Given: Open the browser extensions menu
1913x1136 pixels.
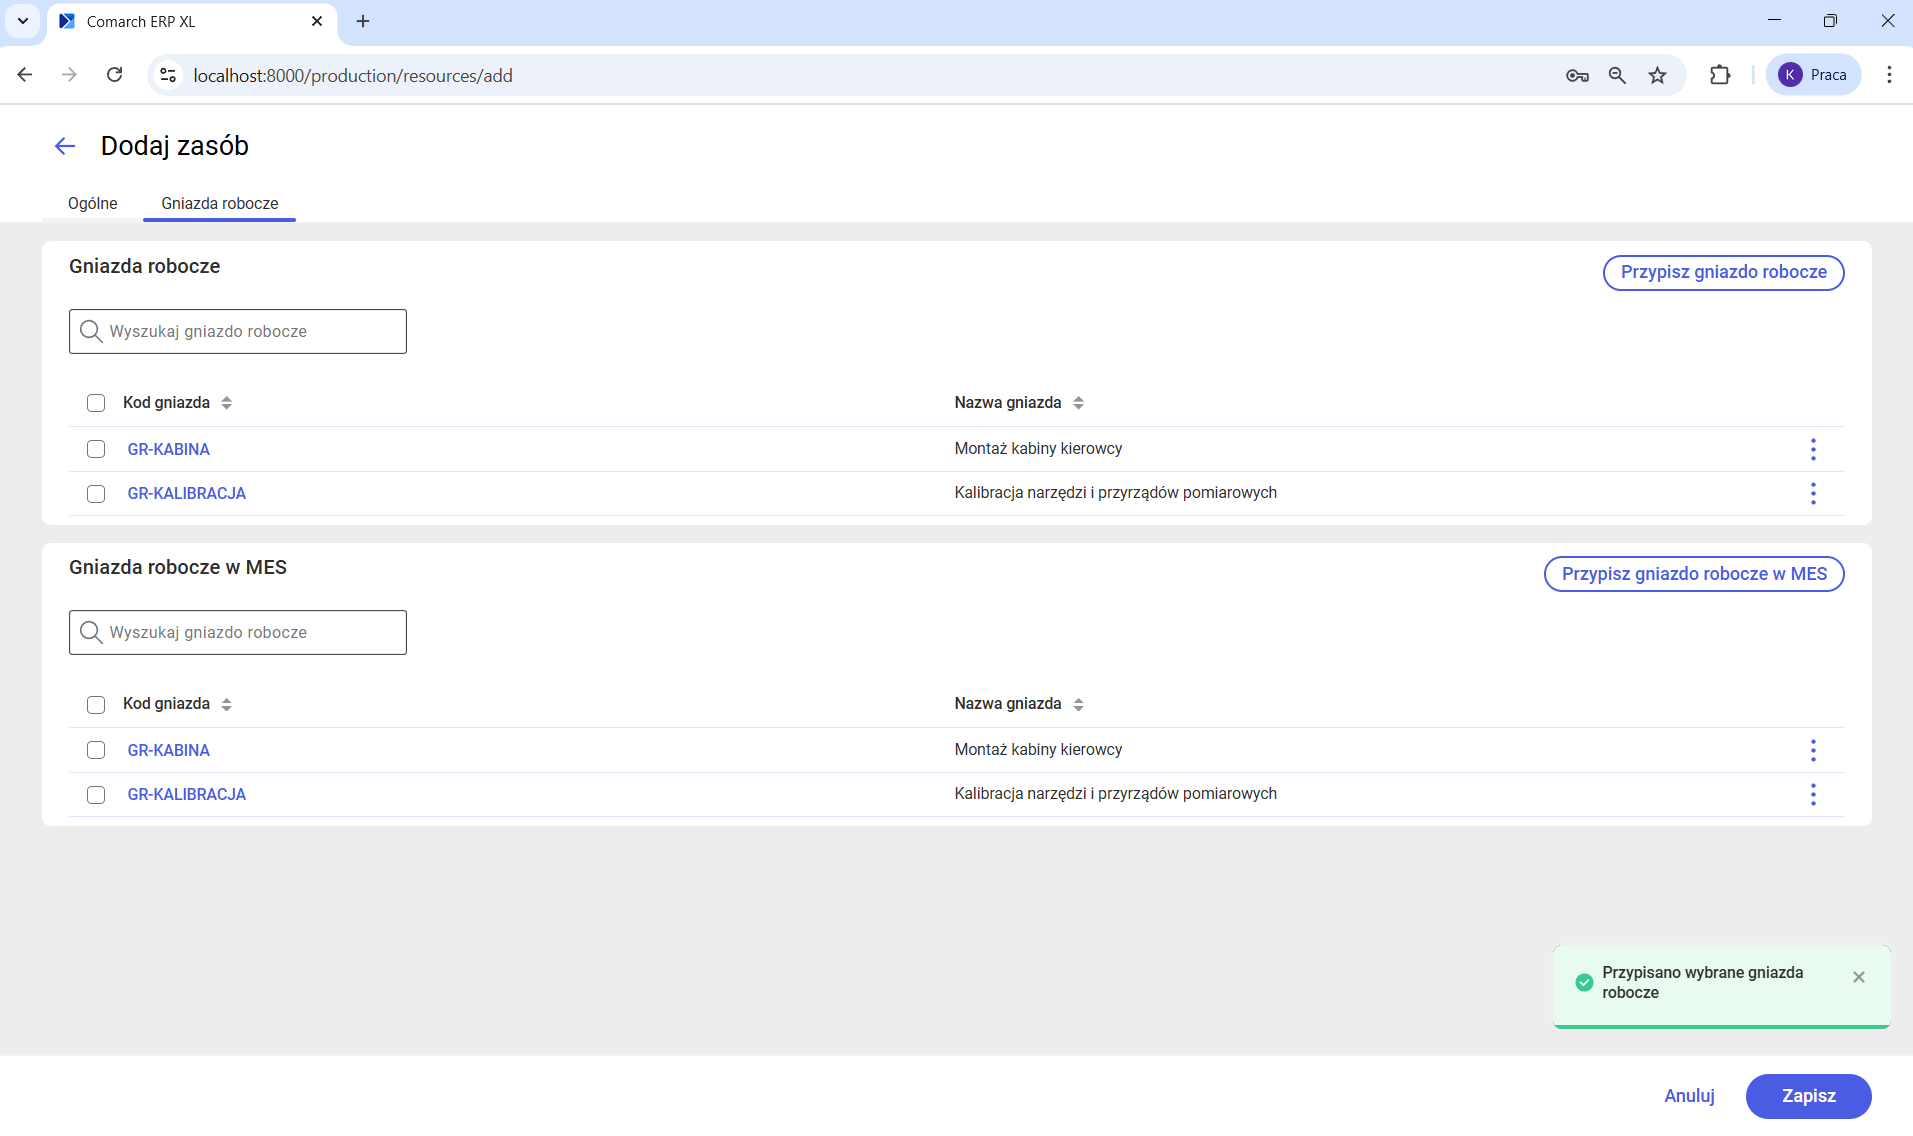Looking at the screenshot, I should pos(1720,75).
